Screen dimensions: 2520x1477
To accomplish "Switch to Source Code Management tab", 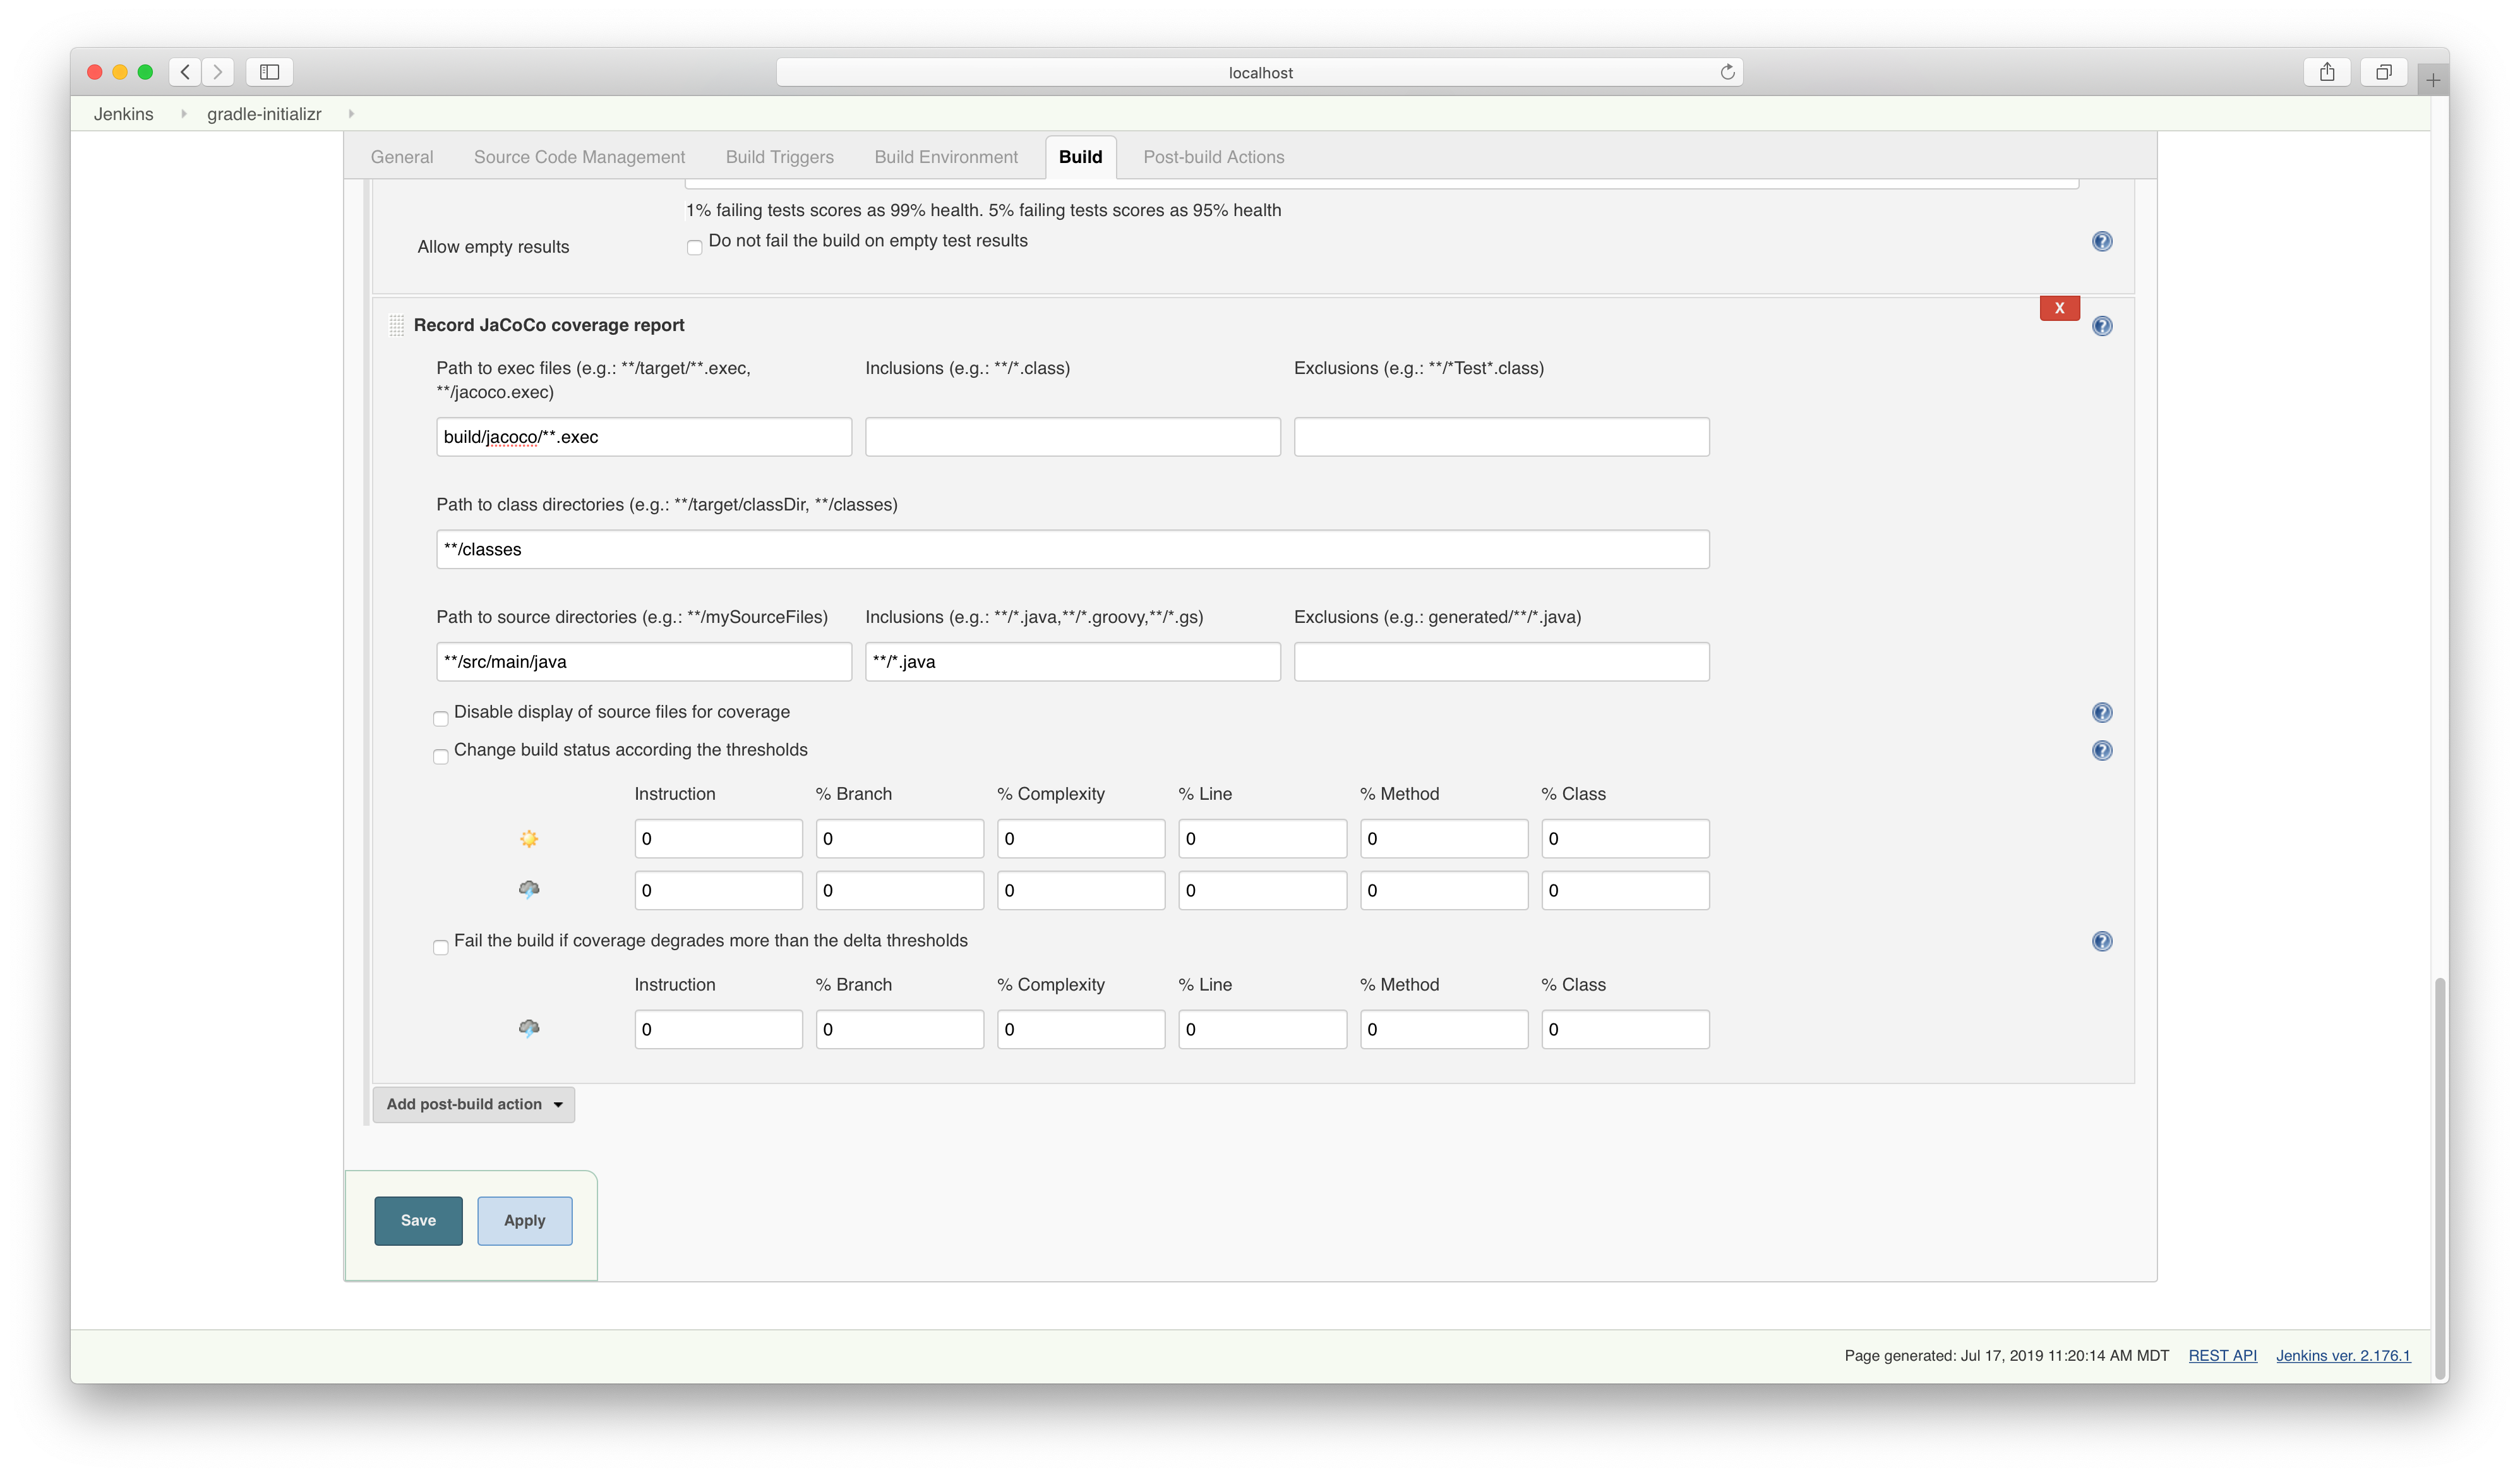I will click(x=579, y=157).
